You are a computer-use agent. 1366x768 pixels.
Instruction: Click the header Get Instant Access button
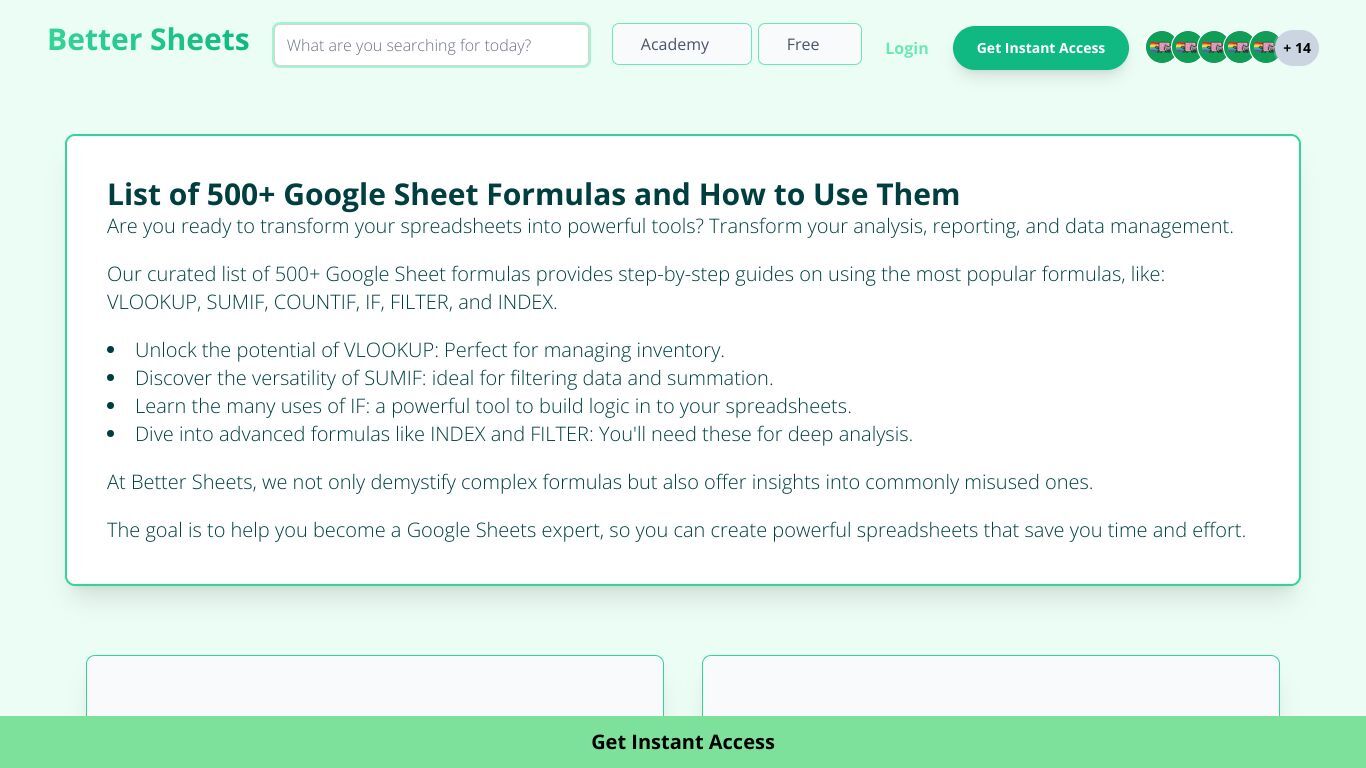pos(1040,48)
